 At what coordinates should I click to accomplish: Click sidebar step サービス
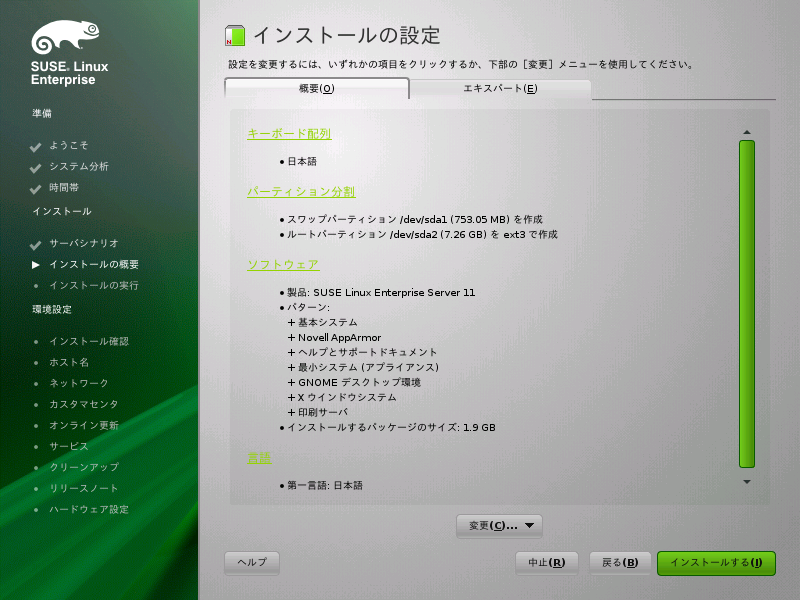[69, 446]
